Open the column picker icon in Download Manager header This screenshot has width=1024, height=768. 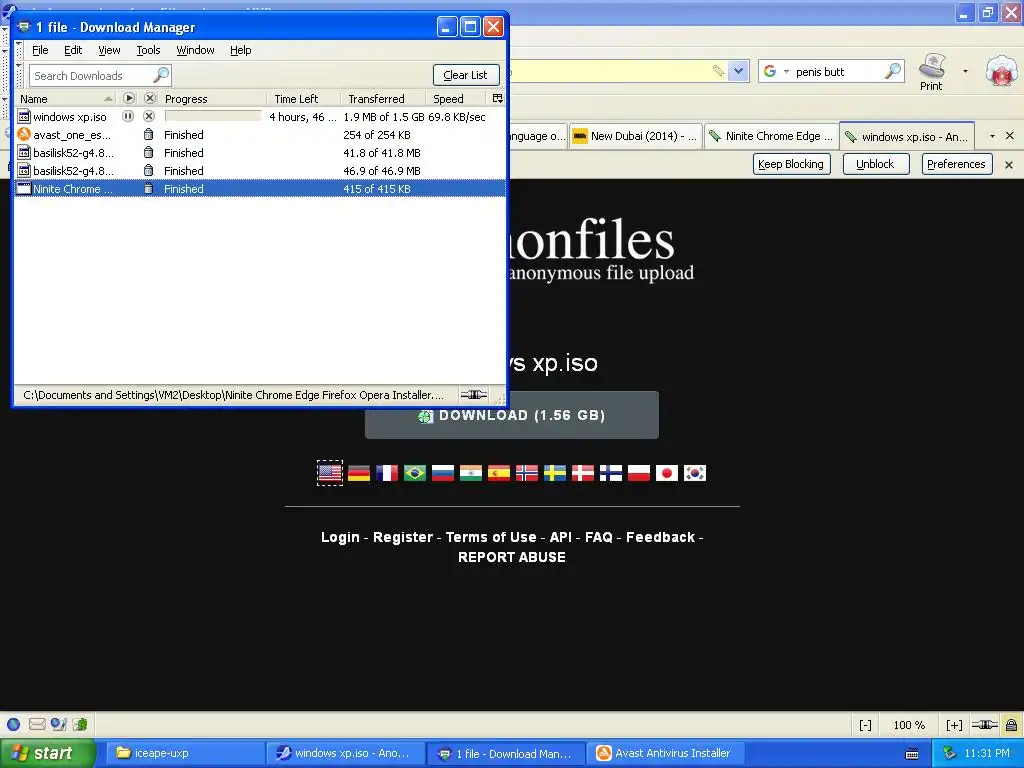pos(498,99)
